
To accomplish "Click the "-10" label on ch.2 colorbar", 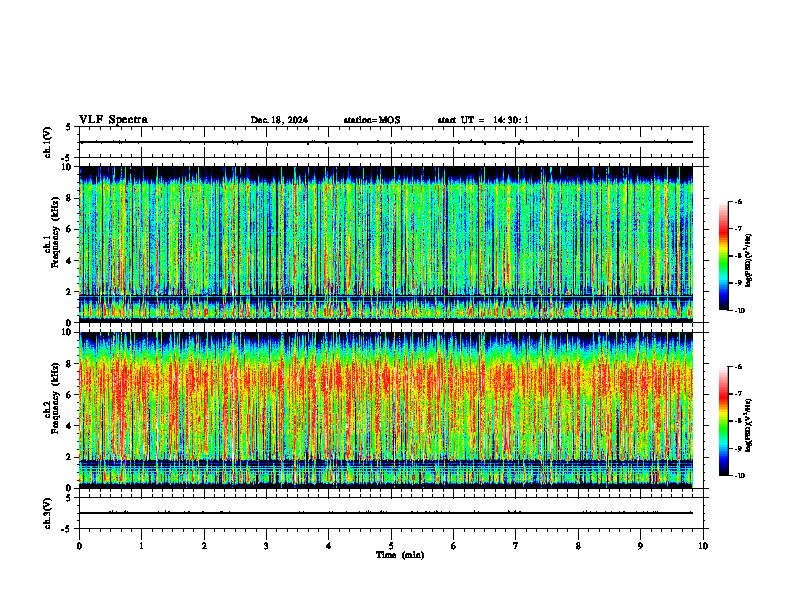I will 739,476.
